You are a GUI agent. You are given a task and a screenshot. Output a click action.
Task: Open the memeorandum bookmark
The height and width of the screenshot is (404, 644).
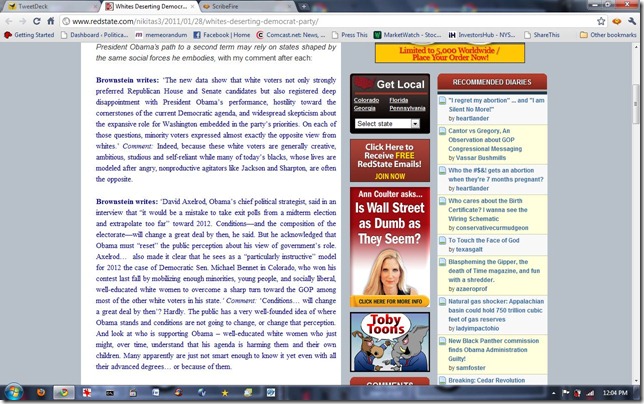(161, 35)
